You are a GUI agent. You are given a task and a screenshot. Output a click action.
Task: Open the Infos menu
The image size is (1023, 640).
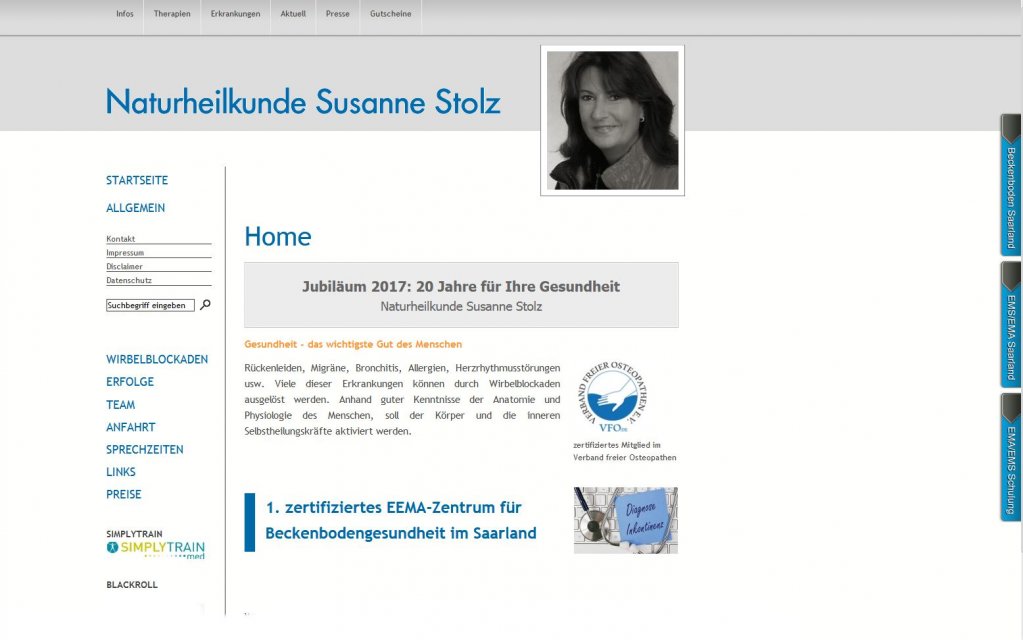[125, 14]
